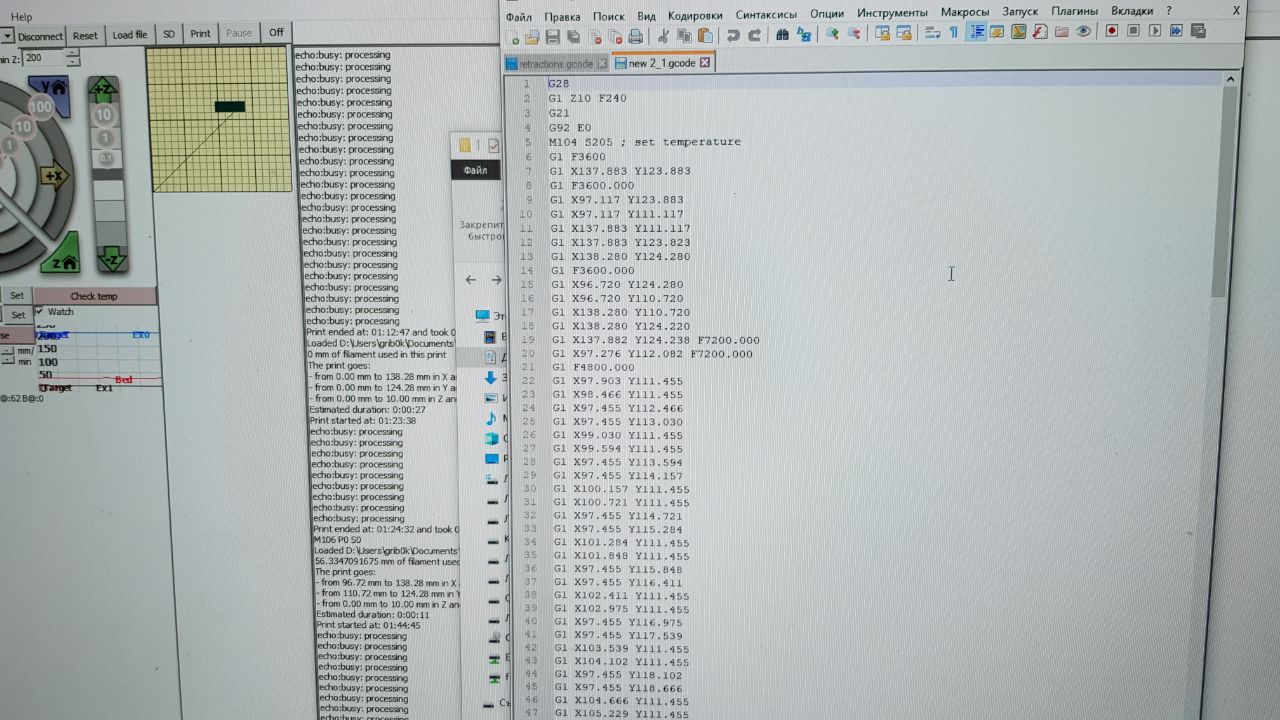Screen dimensions: 1280x720
Task: Click the print bed preview grid
Action: click(x=219, y=119)
